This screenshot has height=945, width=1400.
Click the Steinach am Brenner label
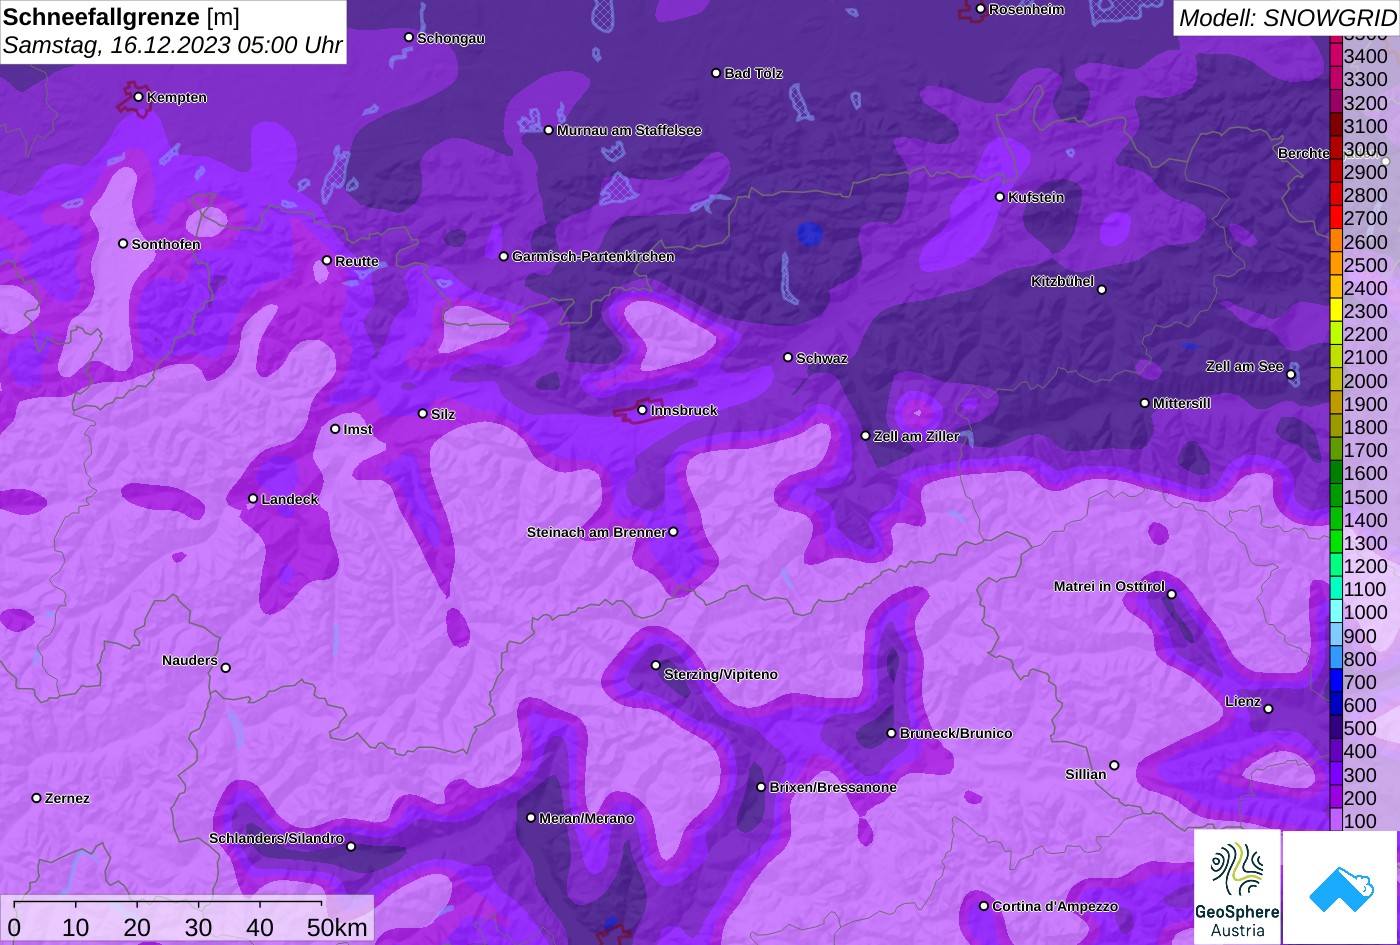tap(596, 532)
